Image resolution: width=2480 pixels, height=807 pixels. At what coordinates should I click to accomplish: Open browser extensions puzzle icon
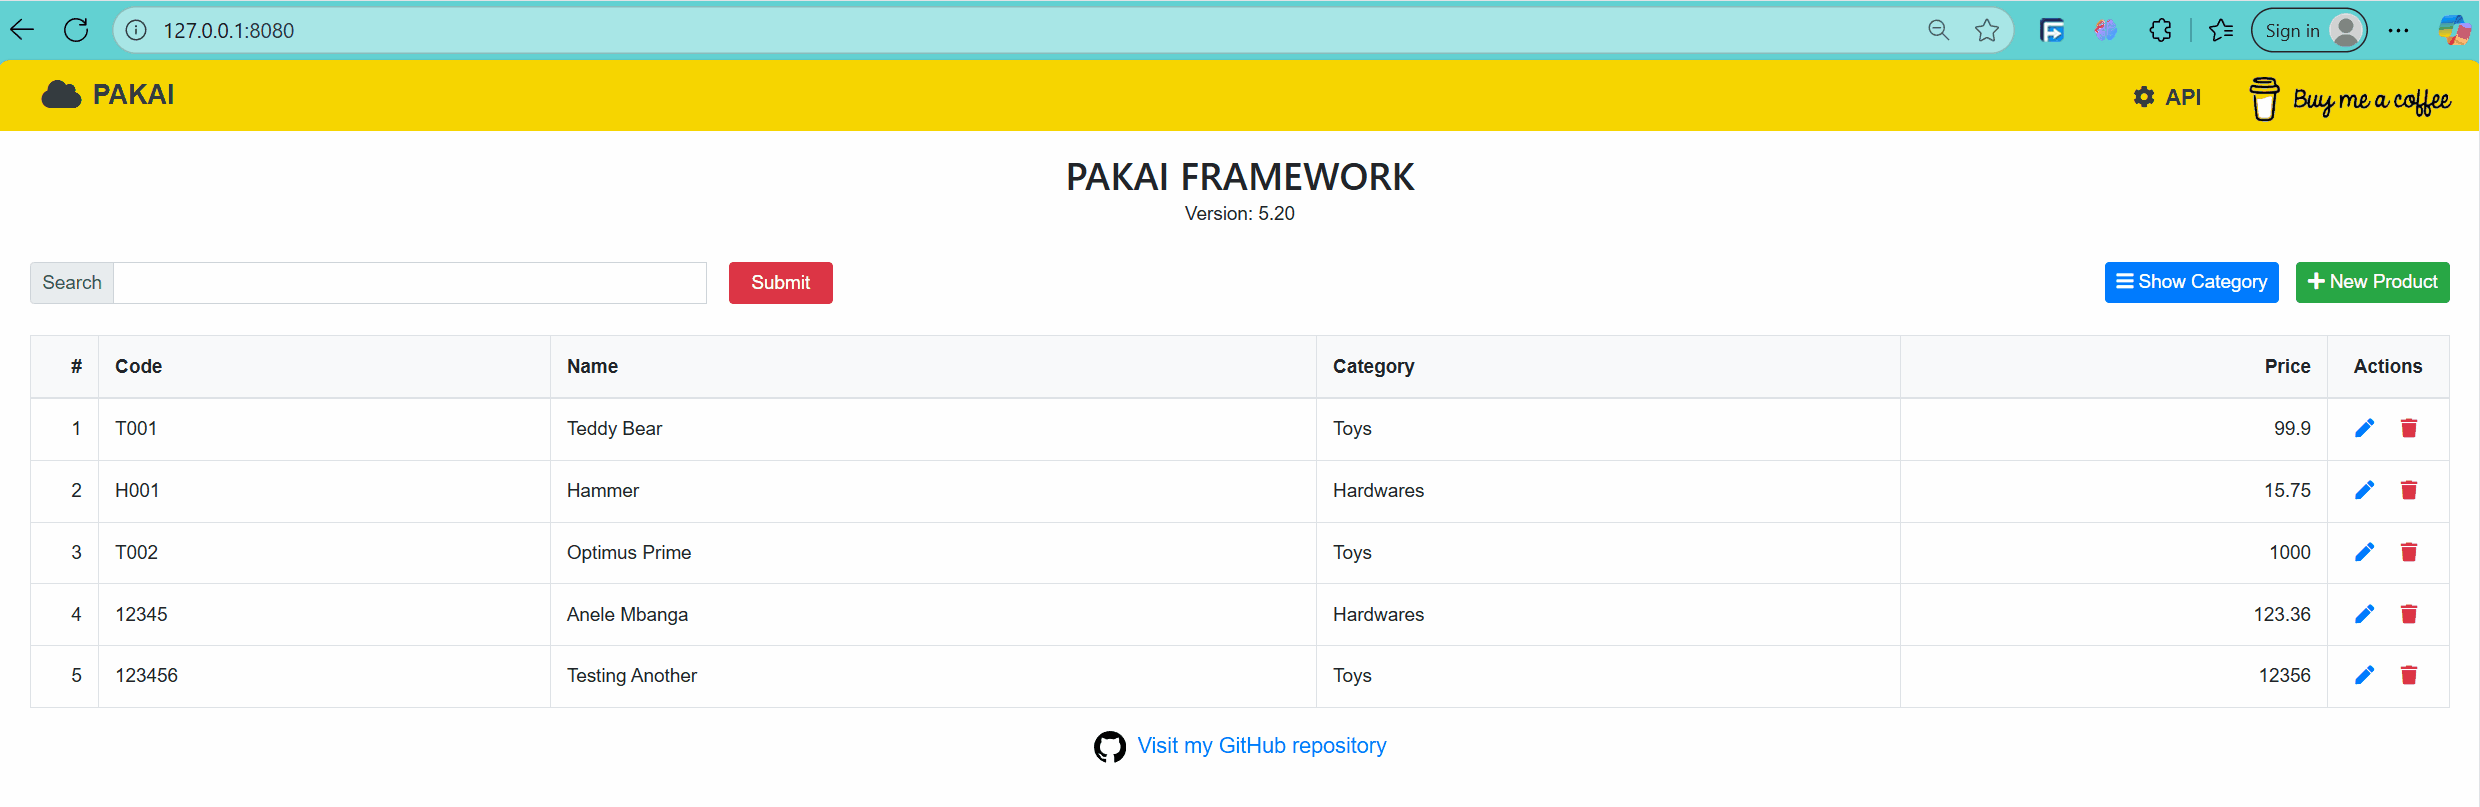tap(2160, 30)
